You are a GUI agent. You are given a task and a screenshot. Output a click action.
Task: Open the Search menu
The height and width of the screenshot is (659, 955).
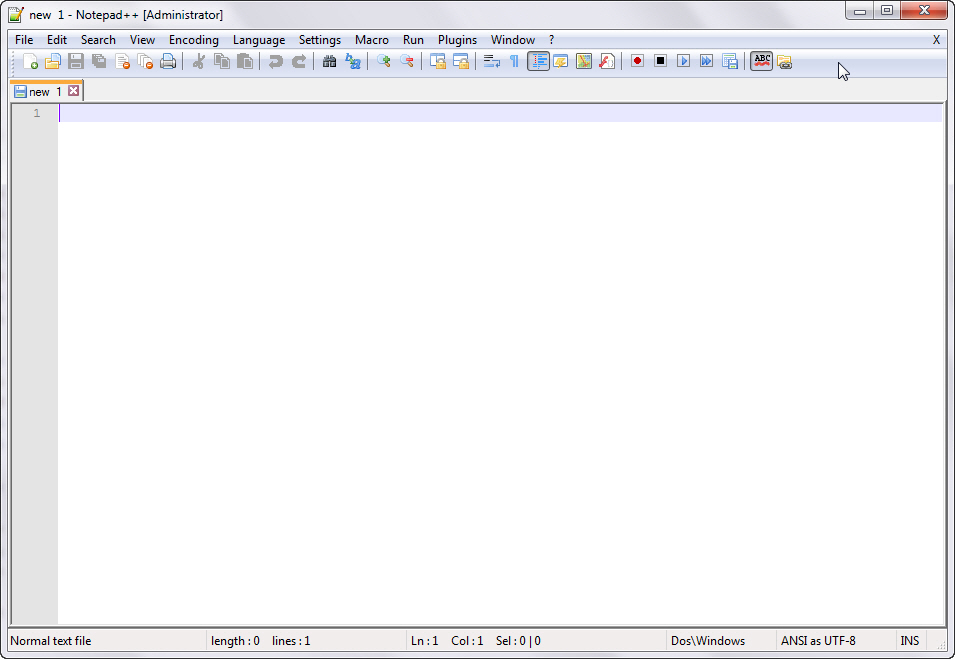(x=98, y=40)
